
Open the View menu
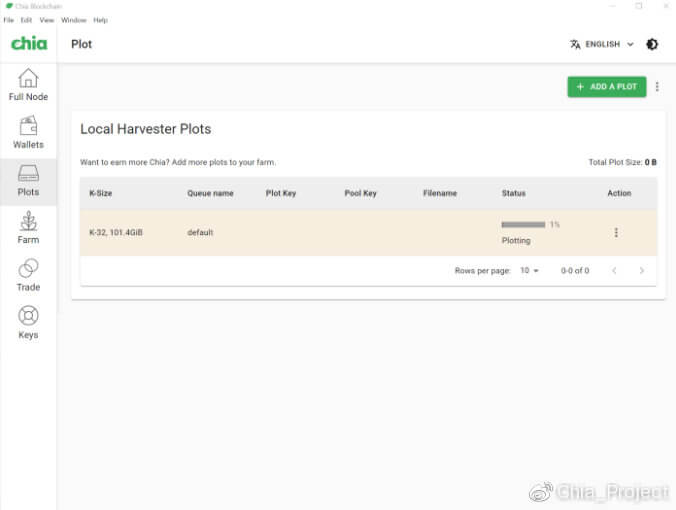tap(47, 20)
